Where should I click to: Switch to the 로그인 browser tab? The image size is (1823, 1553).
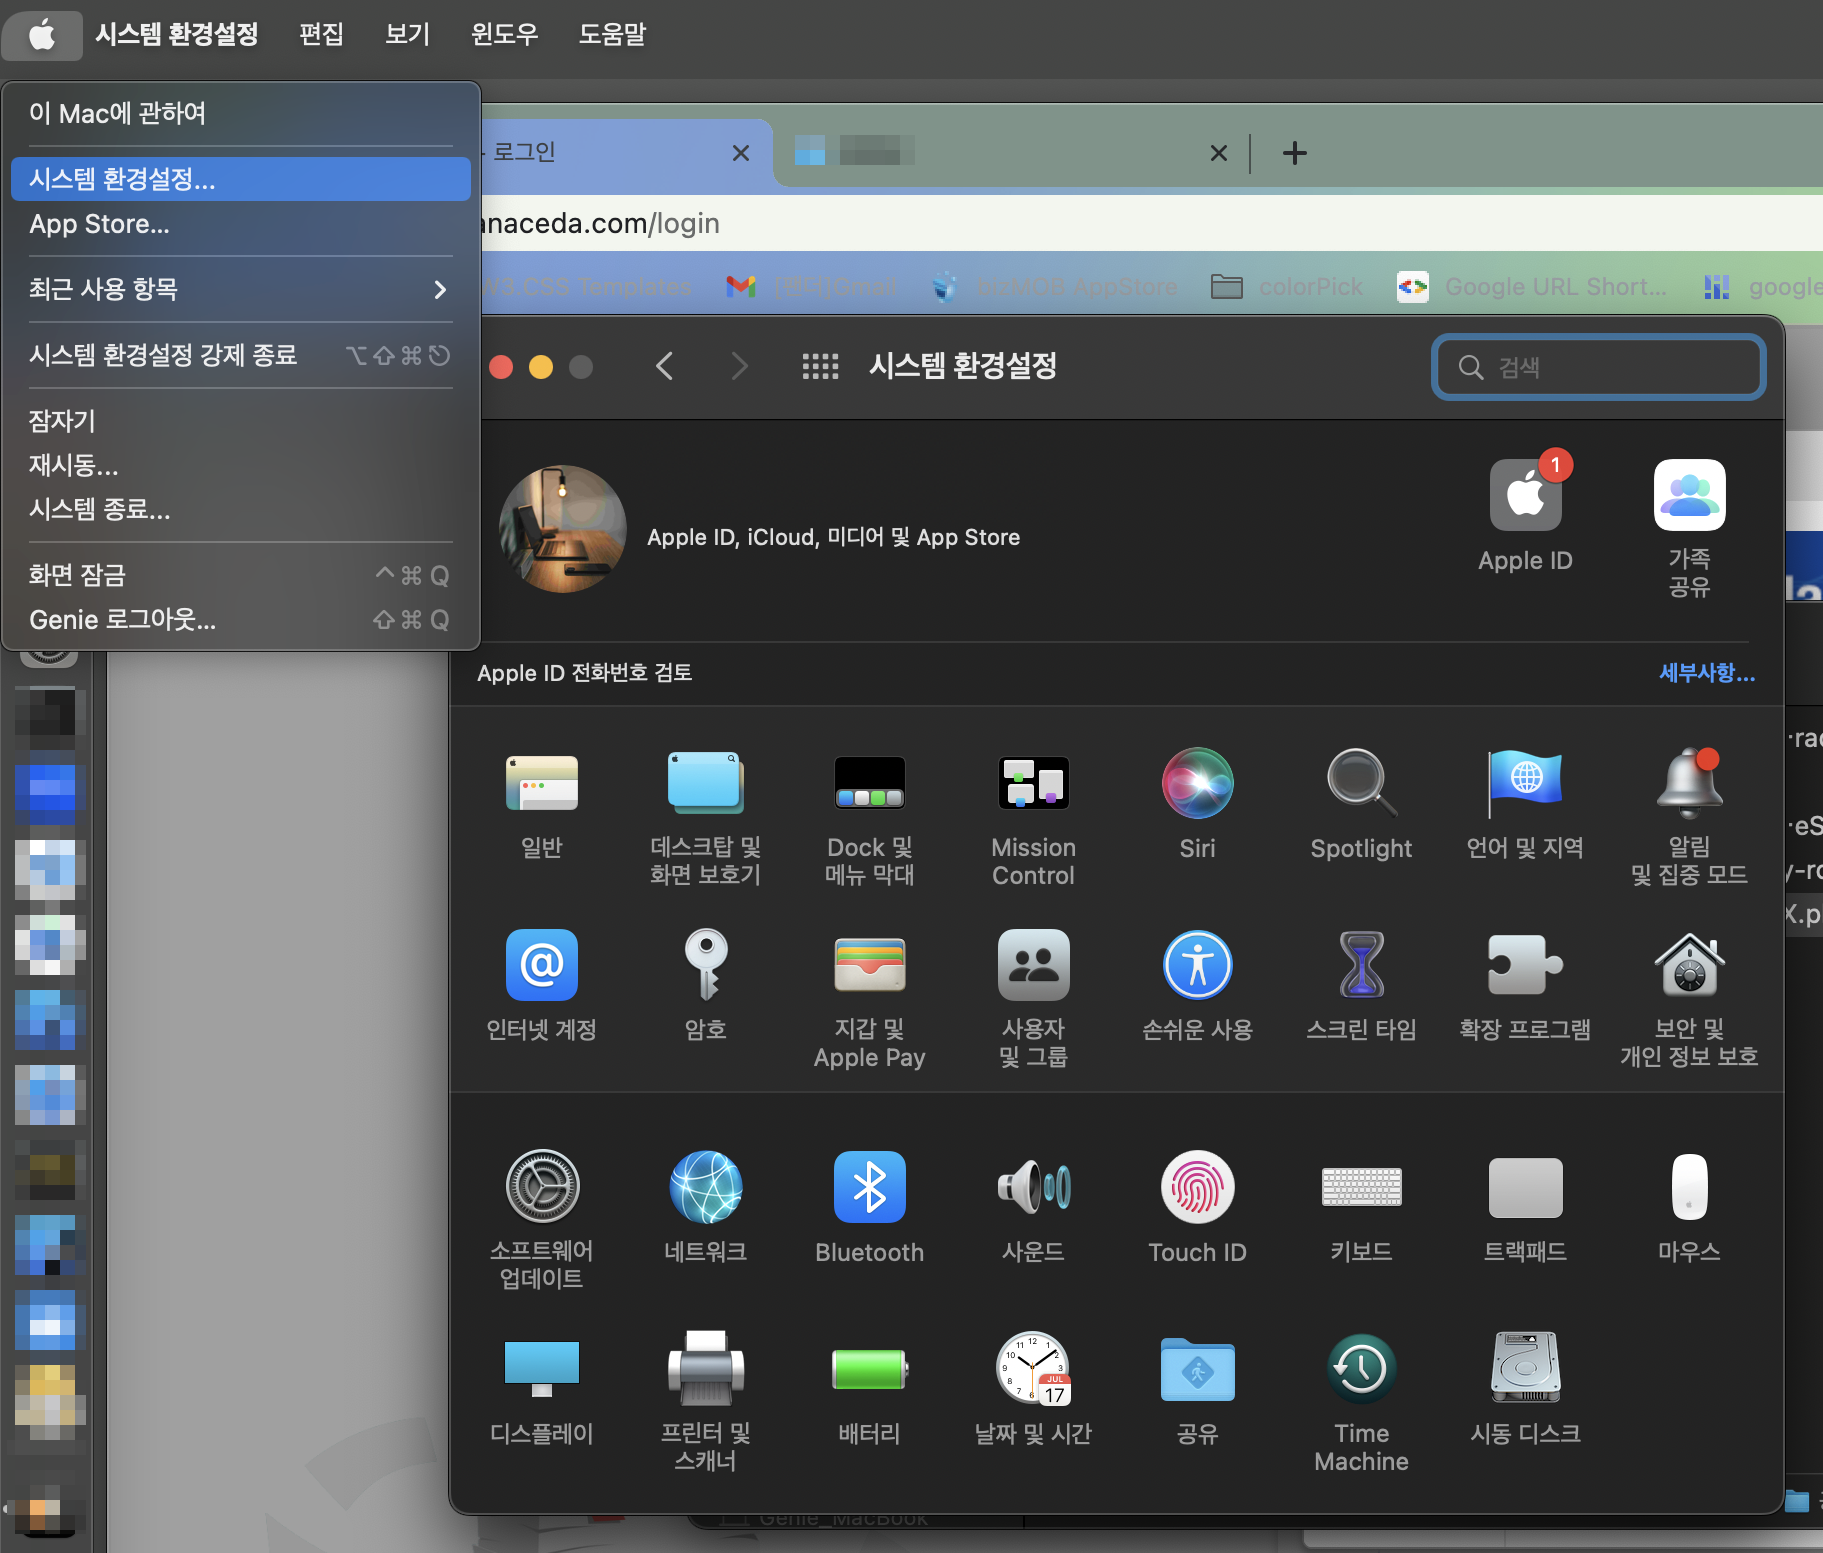[x=600, y=153]
